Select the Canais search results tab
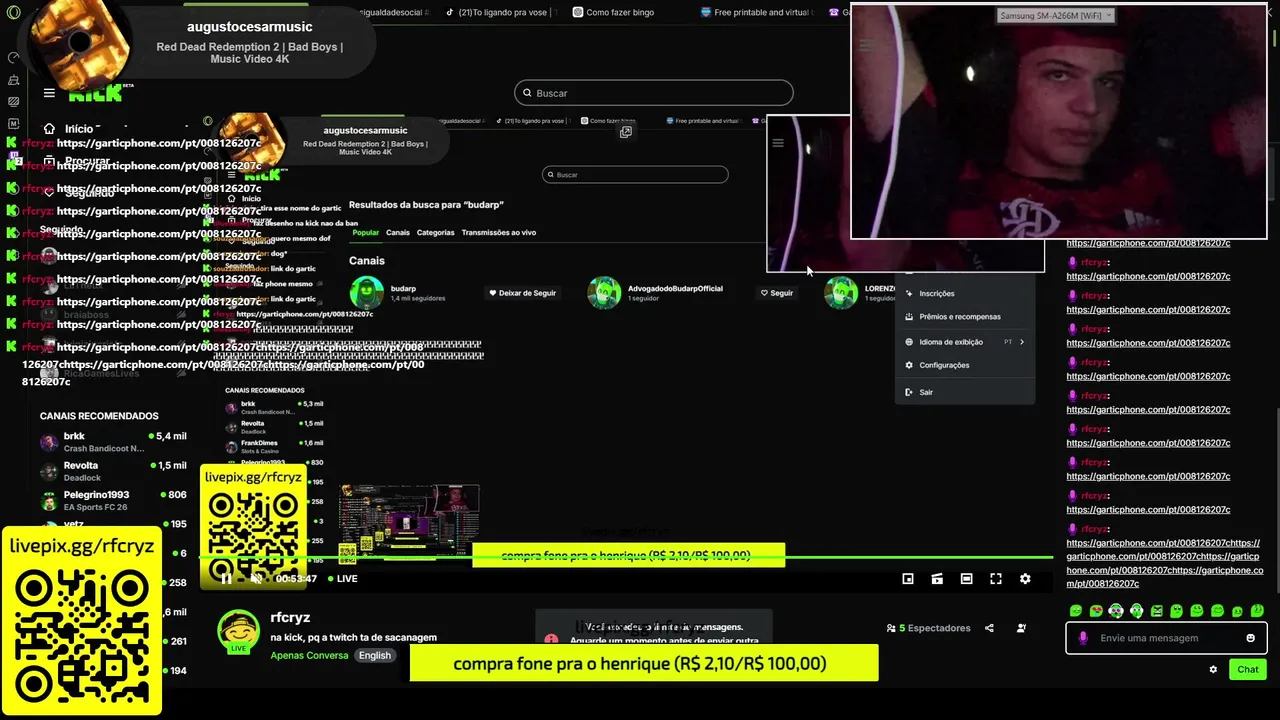 pyautogui.click(x=398, y=232)
